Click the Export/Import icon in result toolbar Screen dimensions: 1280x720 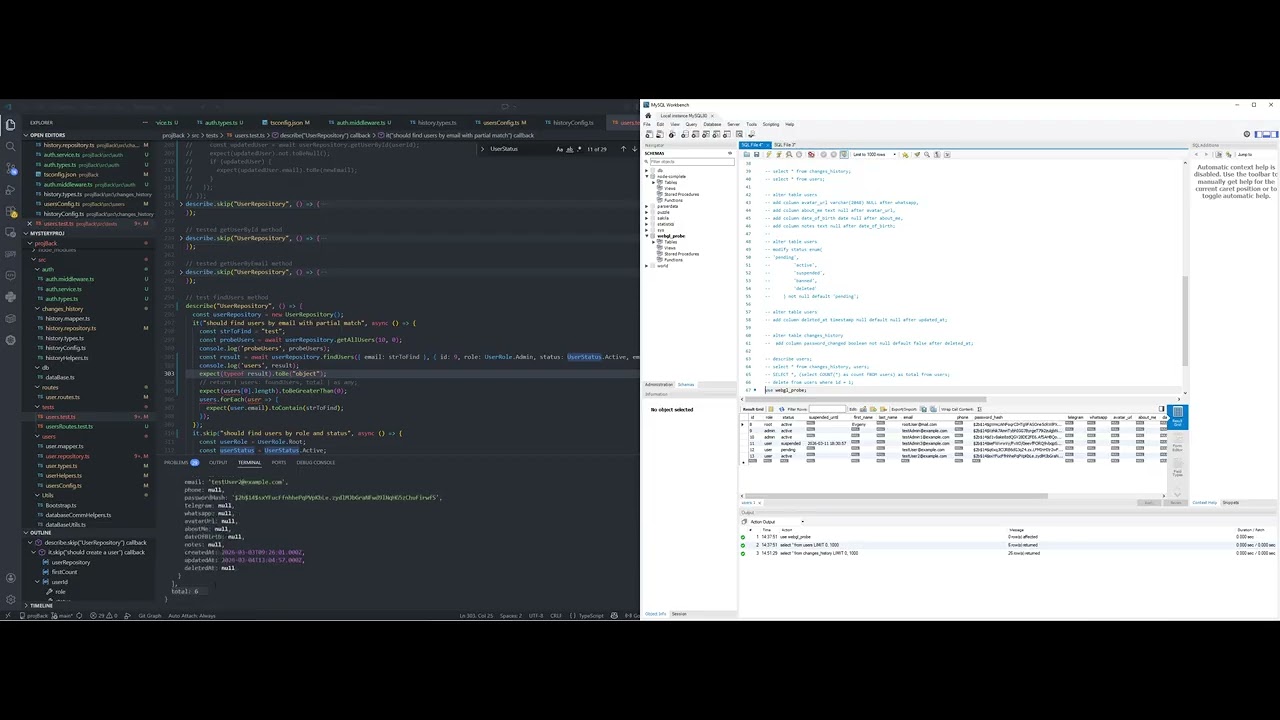(x=923, y=409)
